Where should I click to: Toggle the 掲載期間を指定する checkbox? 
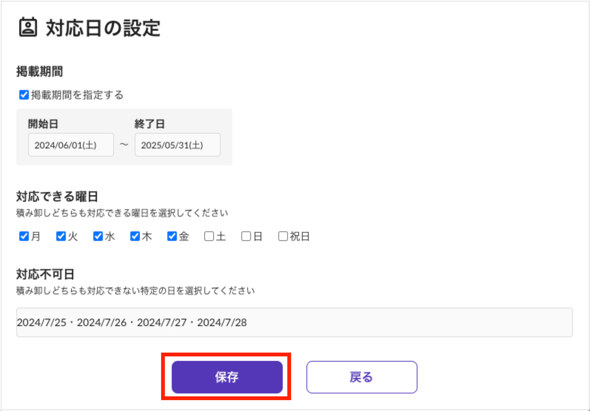pyautogui.click(x=24, y=95)
